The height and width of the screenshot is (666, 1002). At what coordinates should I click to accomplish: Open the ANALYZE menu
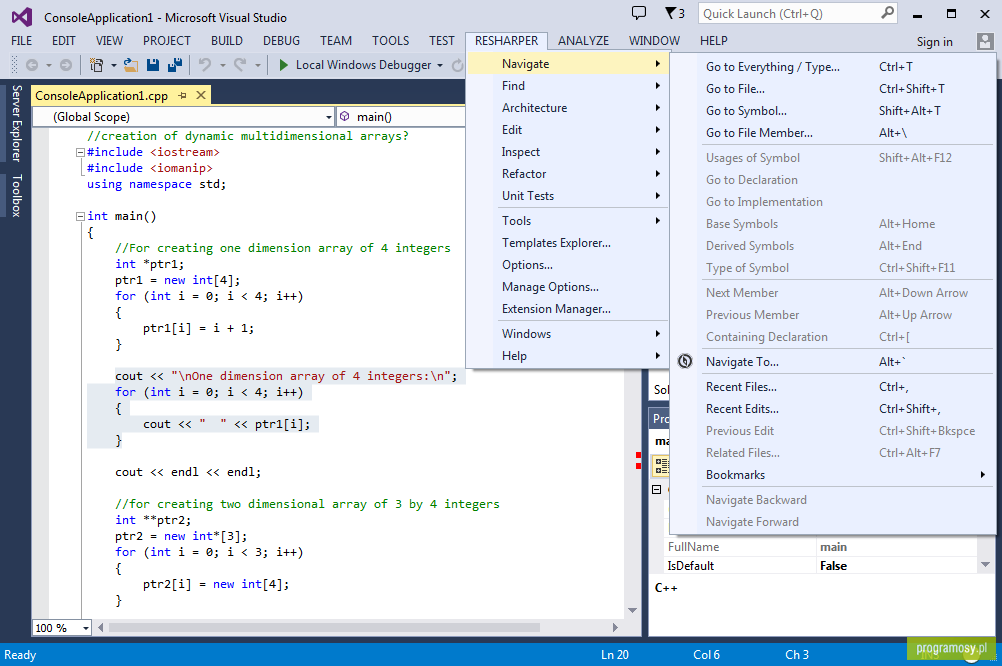click(583, 41)
